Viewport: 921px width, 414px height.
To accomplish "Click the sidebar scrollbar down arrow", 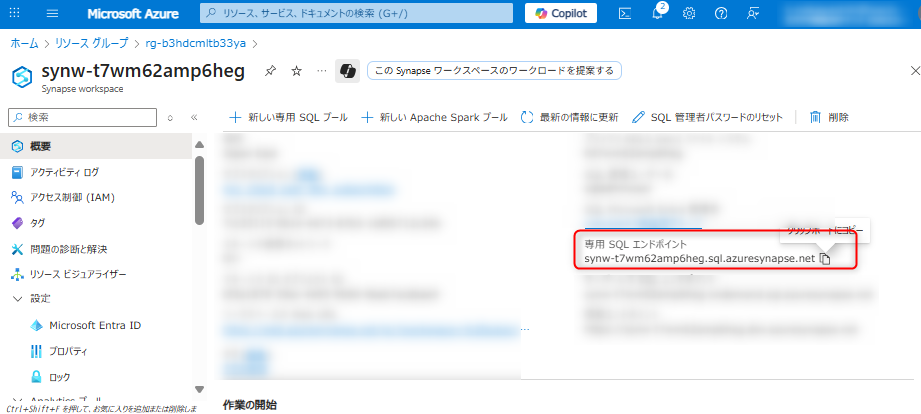I will (200, 389).
